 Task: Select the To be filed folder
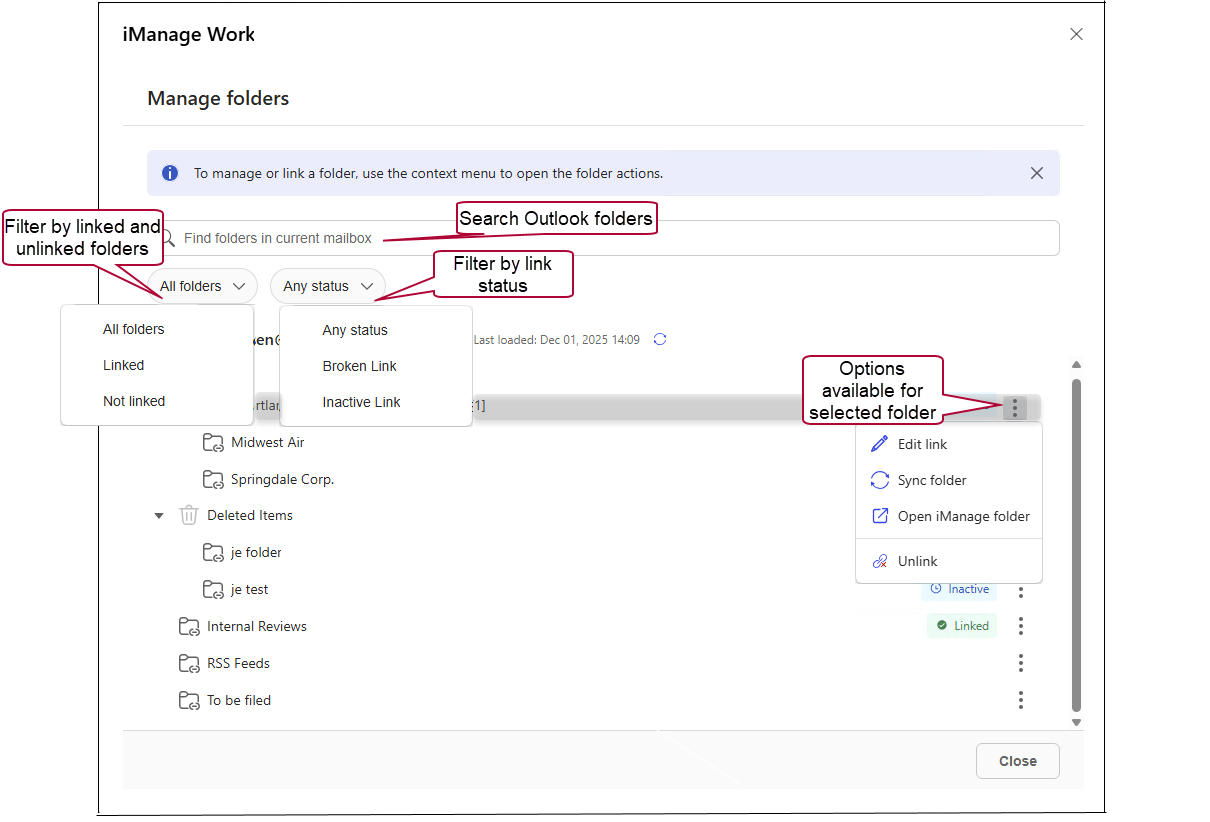[239, 700]
